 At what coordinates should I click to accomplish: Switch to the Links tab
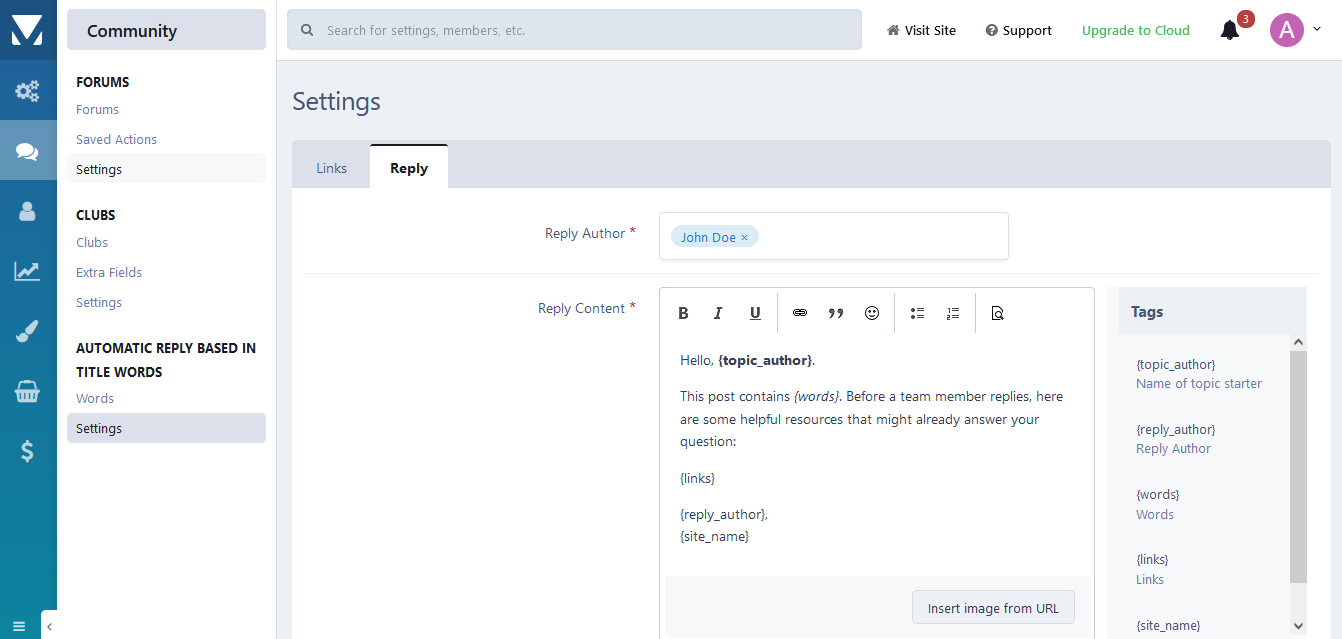[331, 168]
